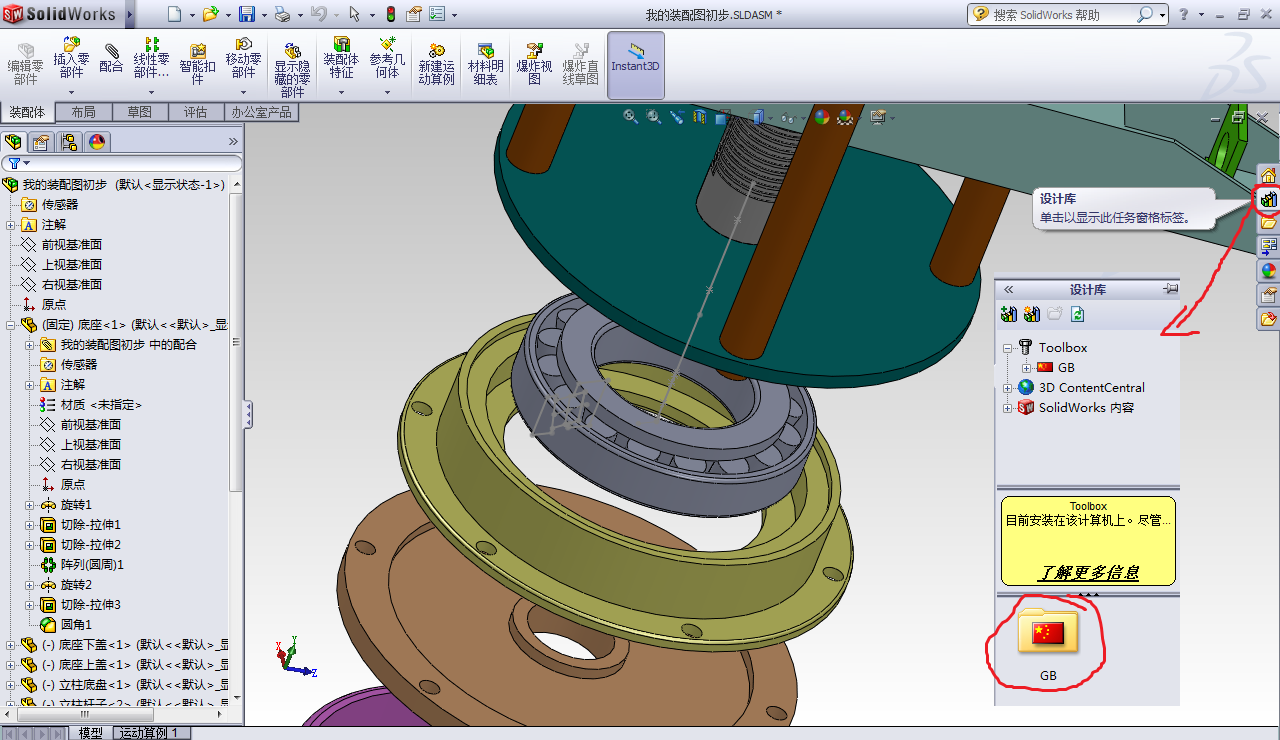Select the 圆角1 feature in tree
This screenshot has height=740, width=1280.
pos(76,625)
